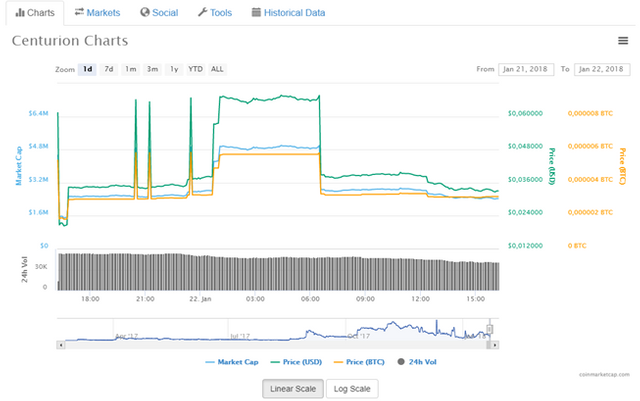The image size is (640, 401).
Task: Click the 0,000004 BTC axis label
Action: (590, 179)
